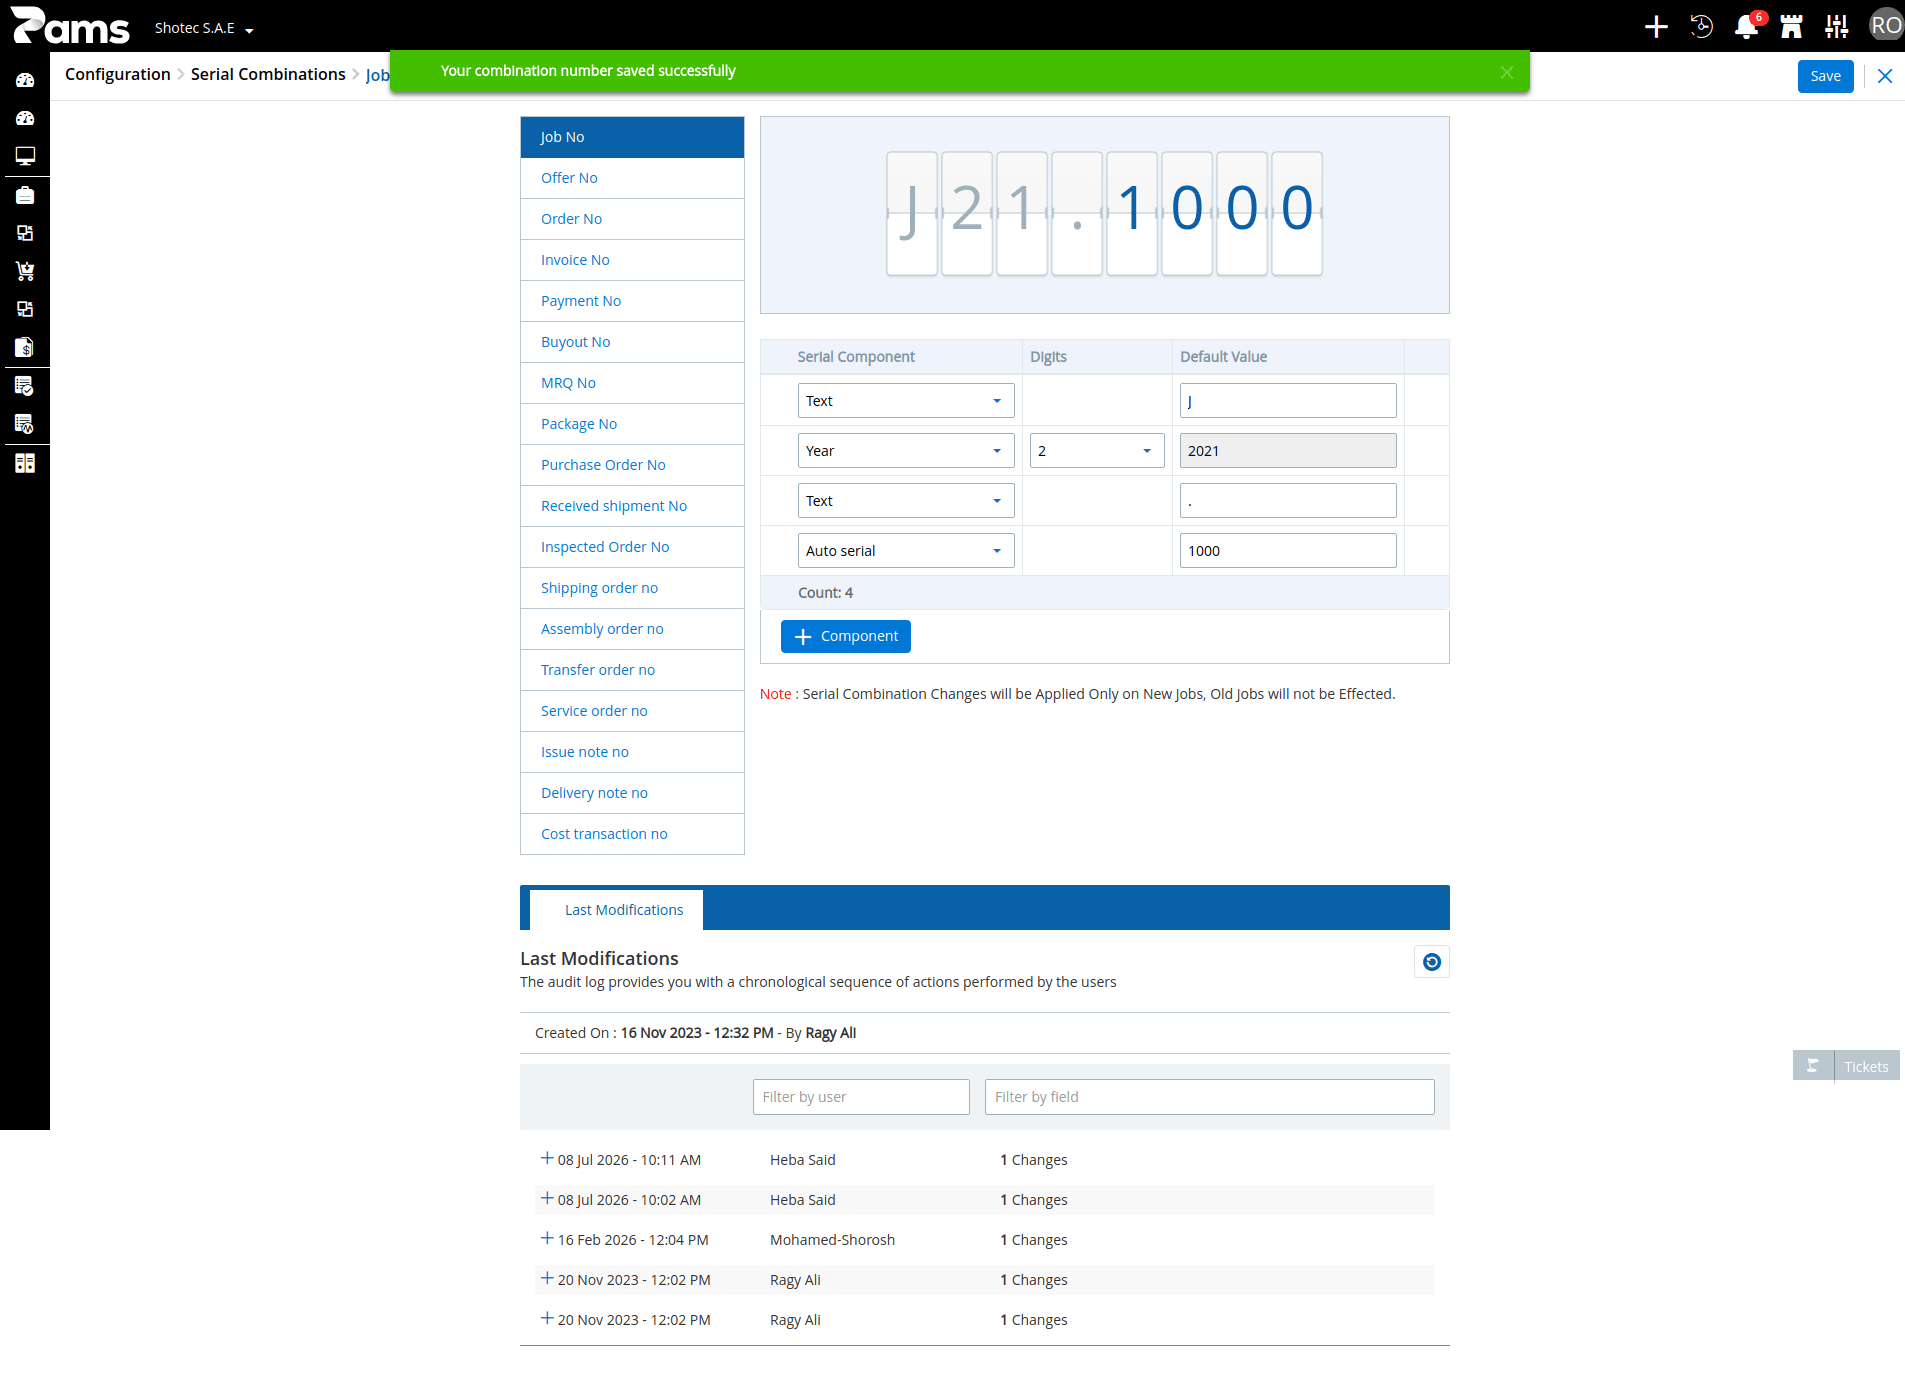Open the first row Text component dropdown
The width and height of the screenshot is (1905, 1396).
pos(906,401)
